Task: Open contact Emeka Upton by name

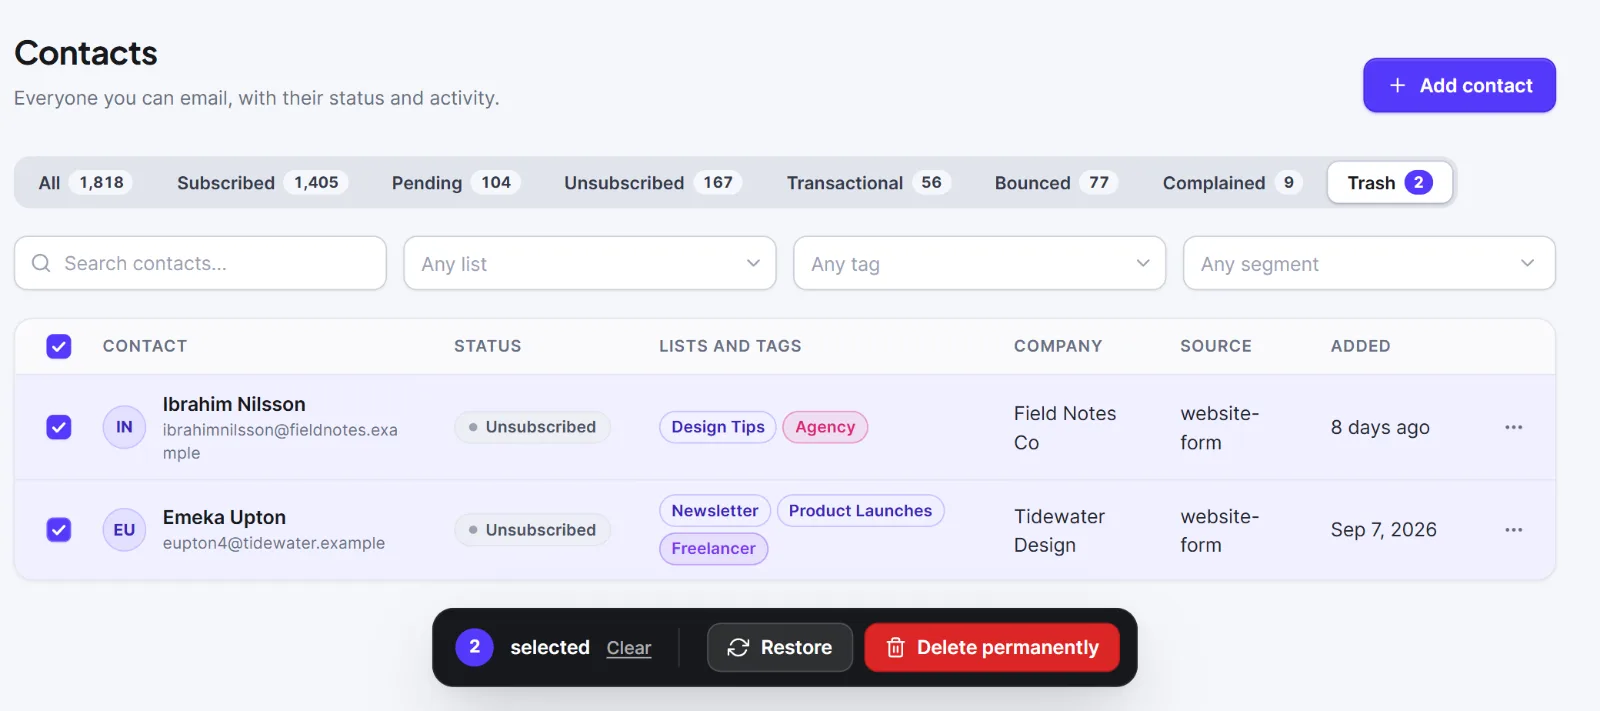Action: coord(224,517)
